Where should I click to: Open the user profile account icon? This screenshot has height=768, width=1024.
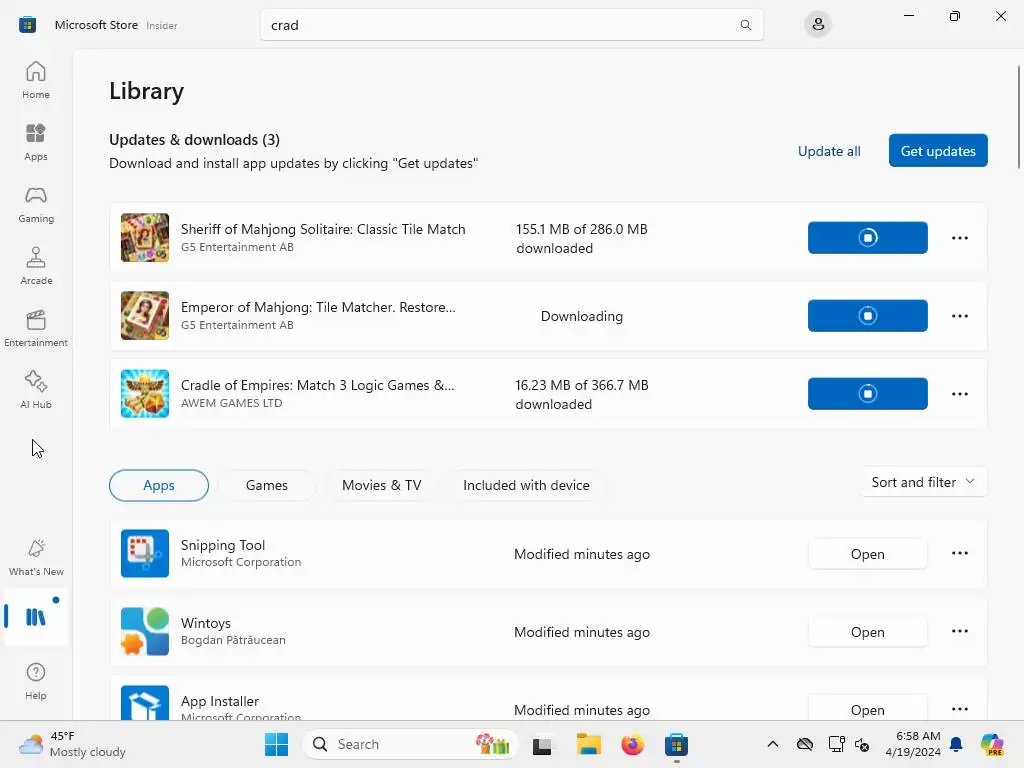point(818,25)
